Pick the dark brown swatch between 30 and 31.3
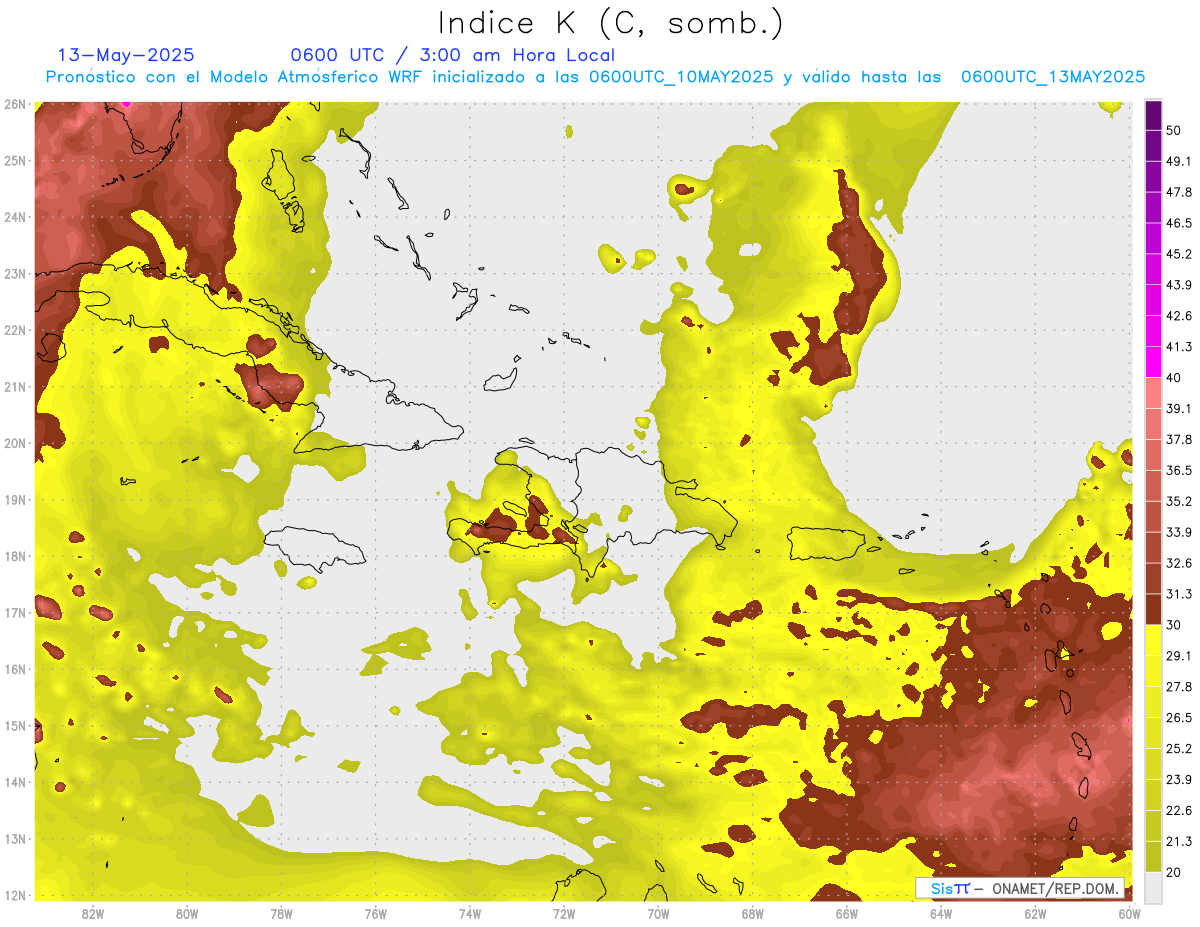The height and width of the screenshot is (927, 1200). [x=1153, y=609]
